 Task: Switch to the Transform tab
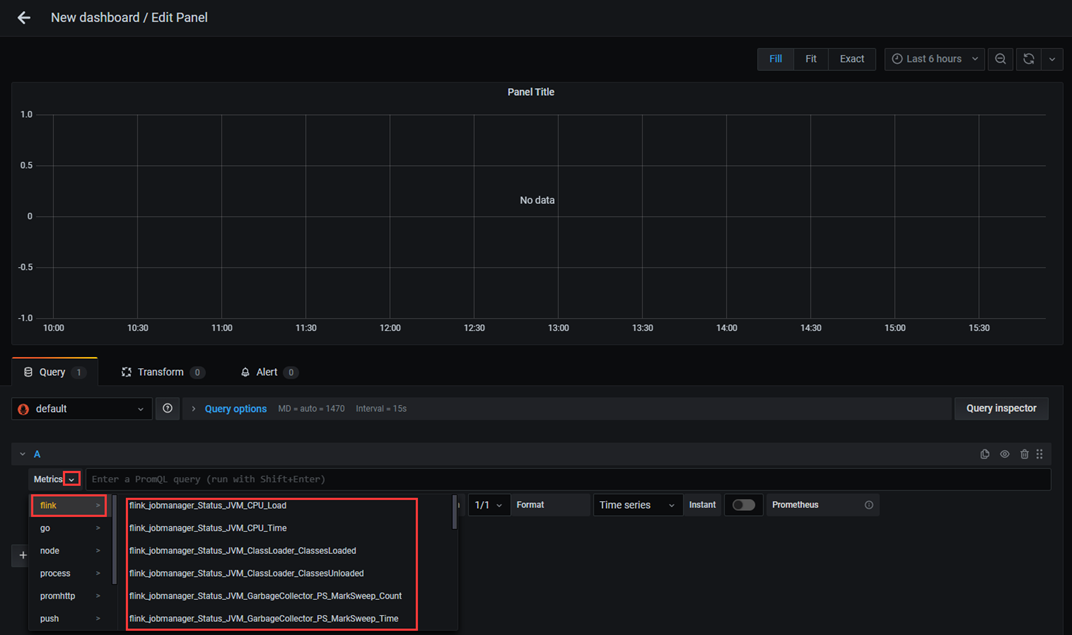[x=162, y=372]
